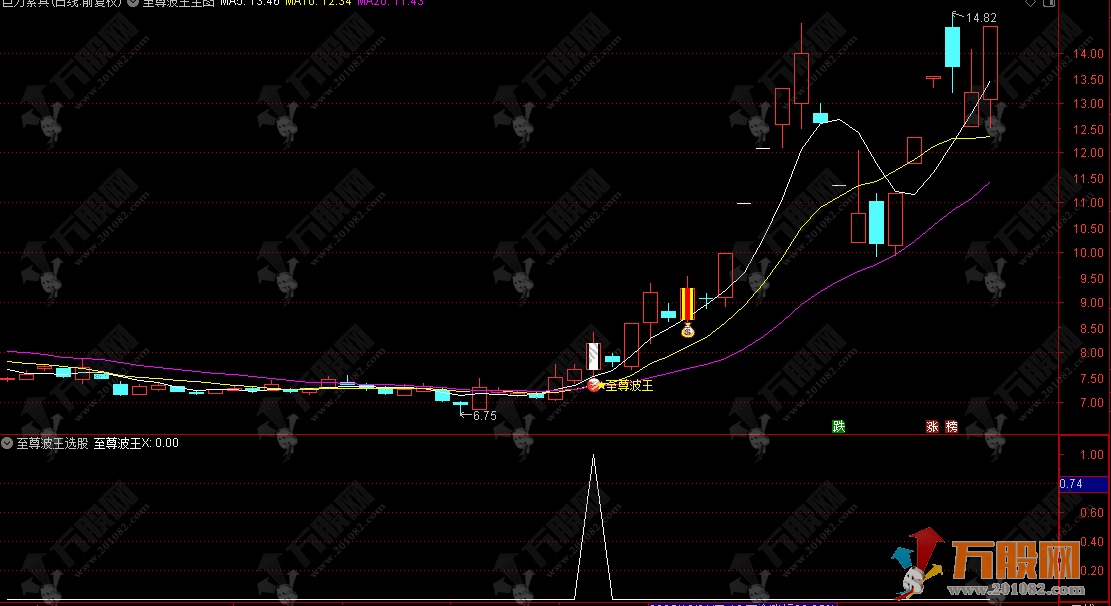This screenshot has width=1111, height=606.
Task: Click the green 跌 tag
Action: pos(839,426)
